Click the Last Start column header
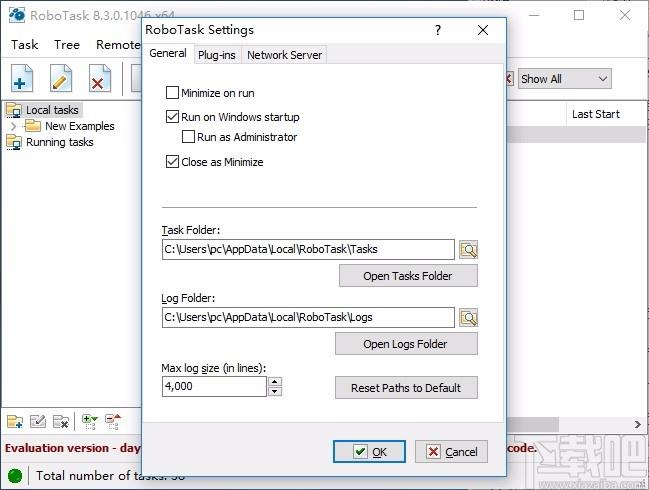This screenshot has height=490, width=649. pos(596,114)
